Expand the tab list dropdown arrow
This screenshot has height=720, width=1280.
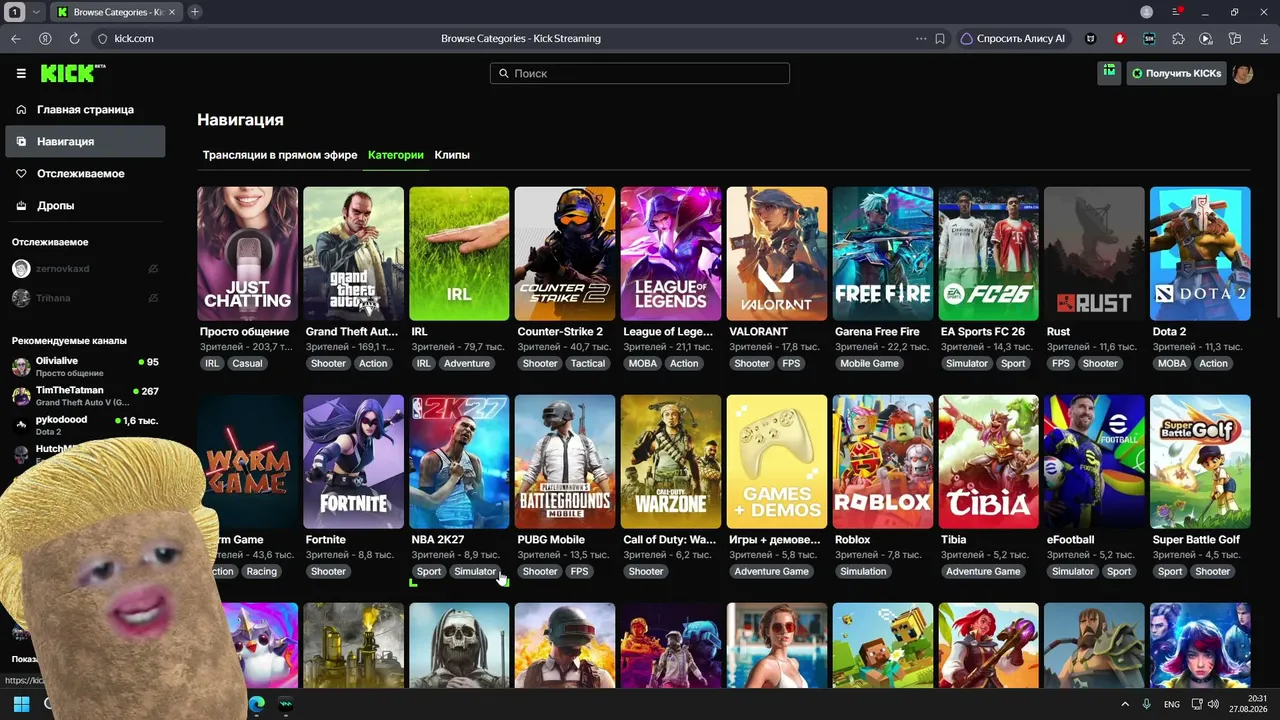[37, 12]
